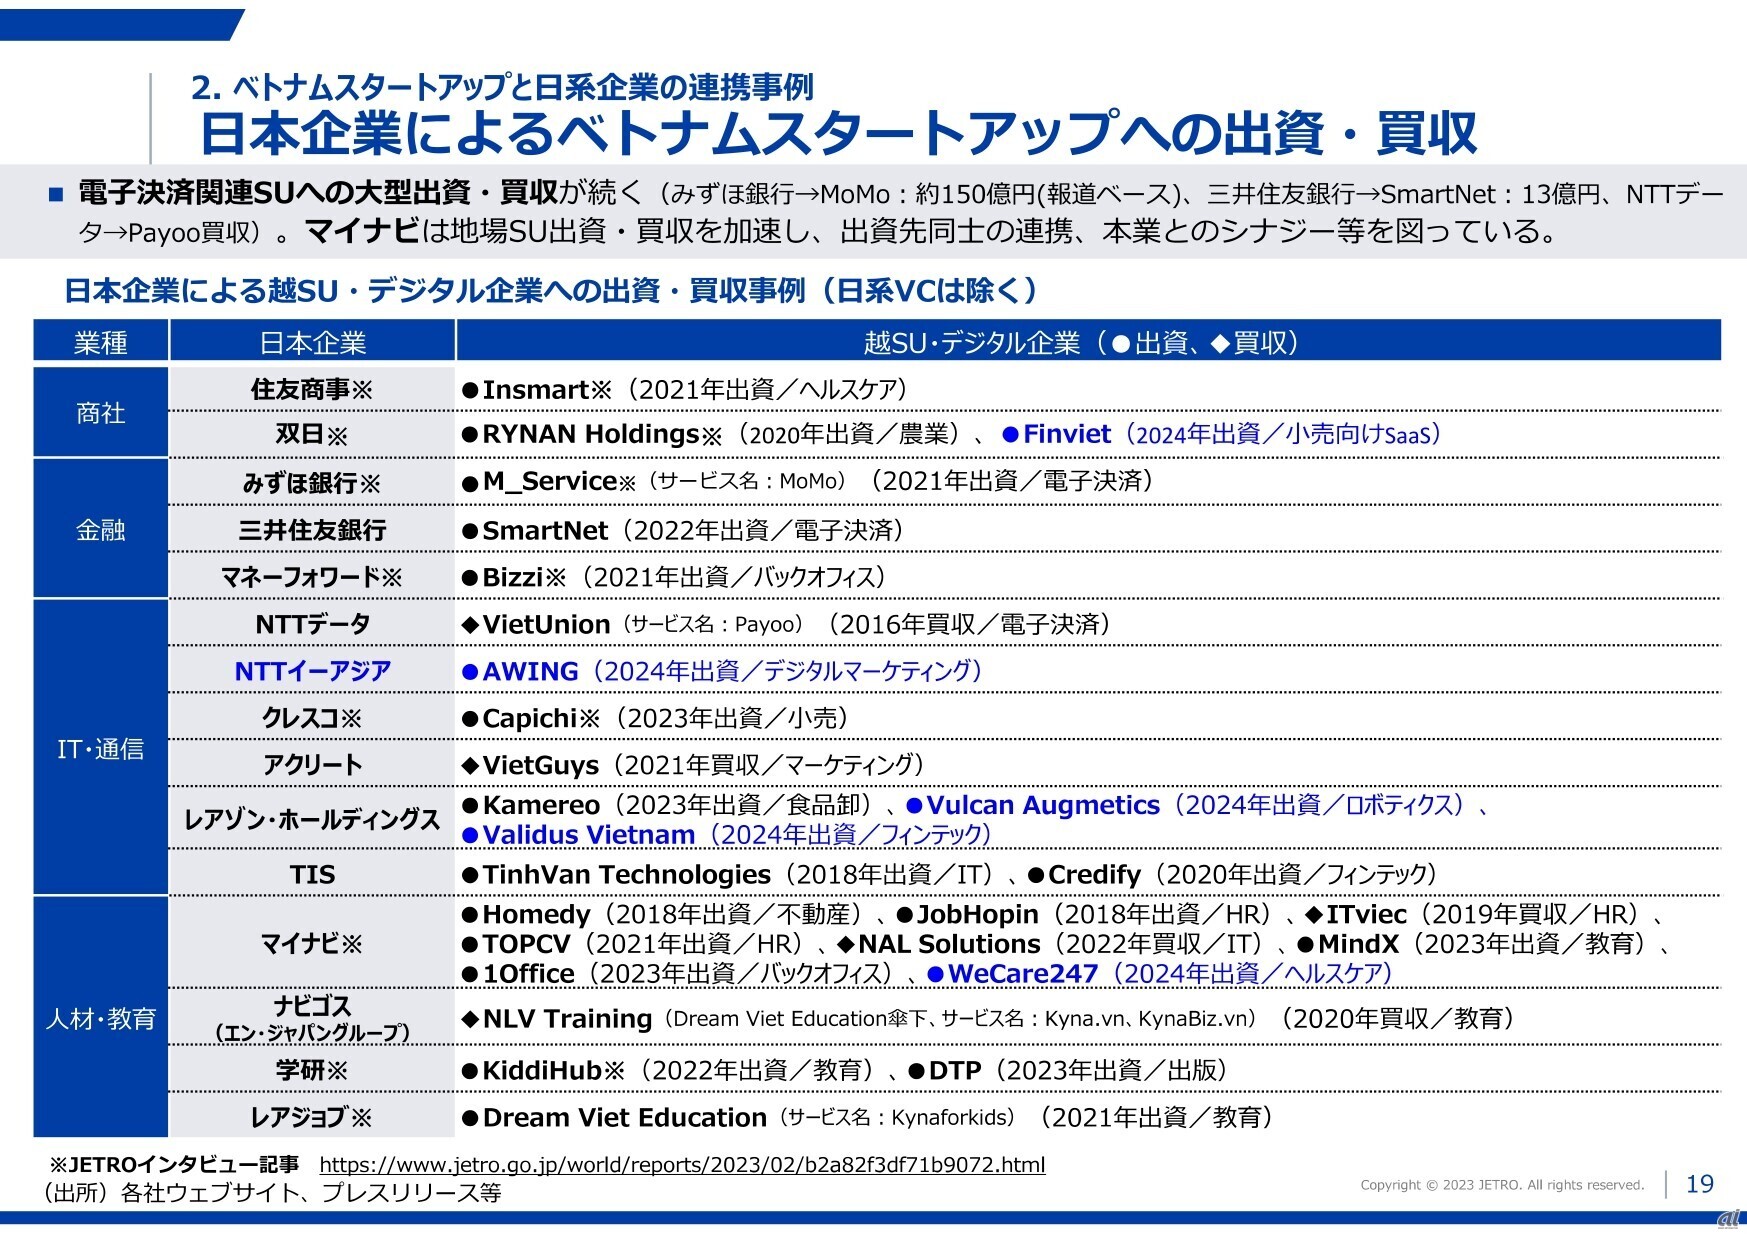Click the '業種' column header
1747x1237 pixels.
[101, 343]
